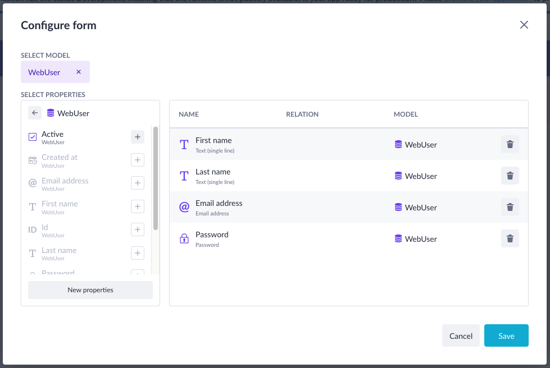
Task: Delete the Email address row
Action: [x=510, y=207]
